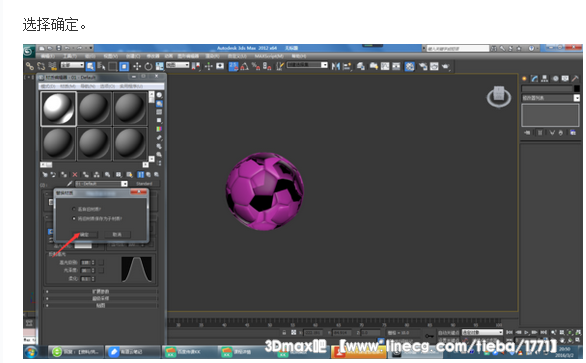Click Get Material in Material Editor toolbar
Viewport: 586px width, 363px height.
coord(45,175)
